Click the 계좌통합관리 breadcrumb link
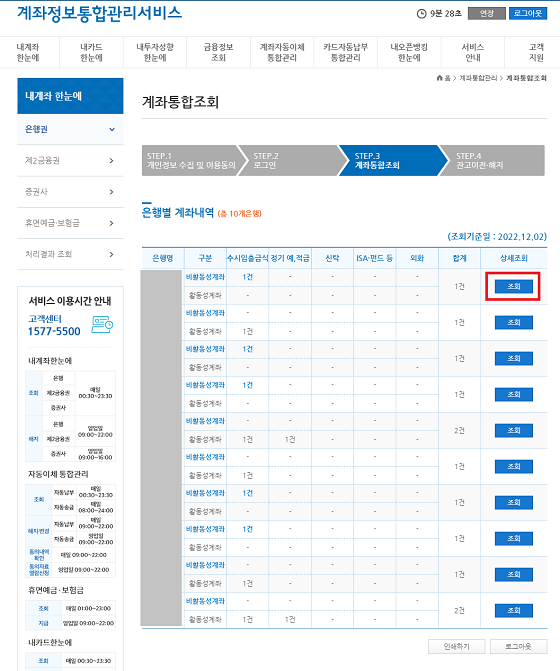The image size is (560, 671). pos(478,78)
